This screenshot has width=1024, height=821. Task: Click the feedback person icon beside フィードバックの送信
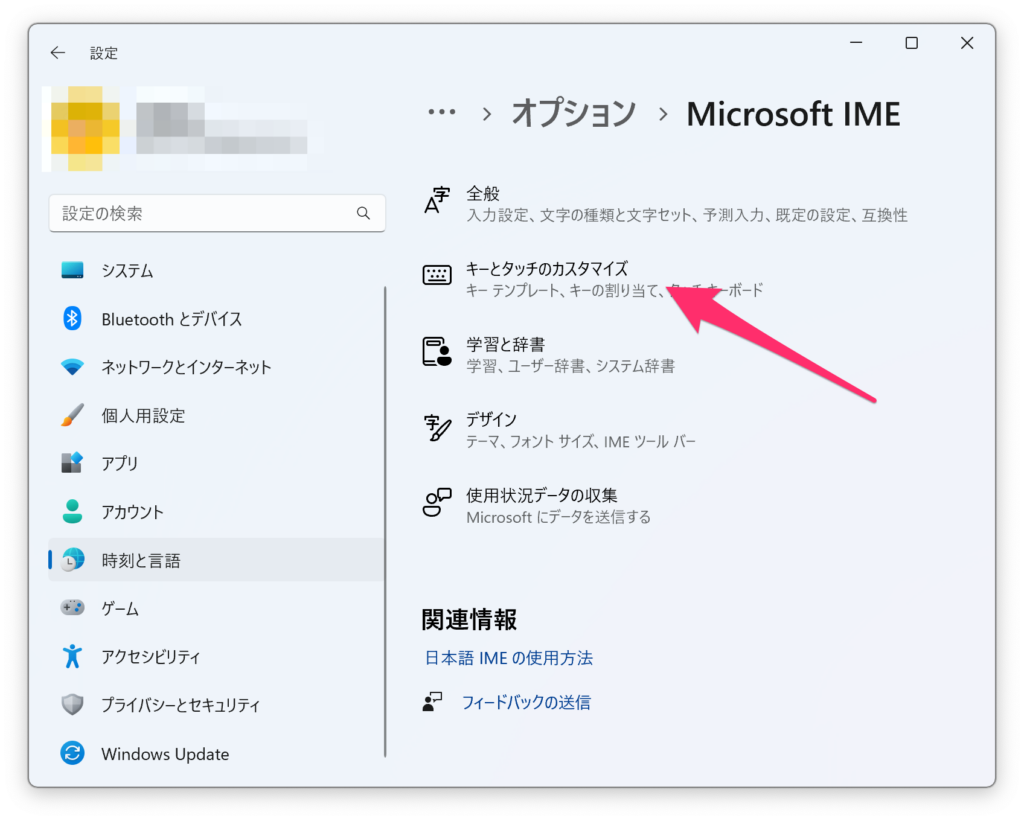(432, 702)
